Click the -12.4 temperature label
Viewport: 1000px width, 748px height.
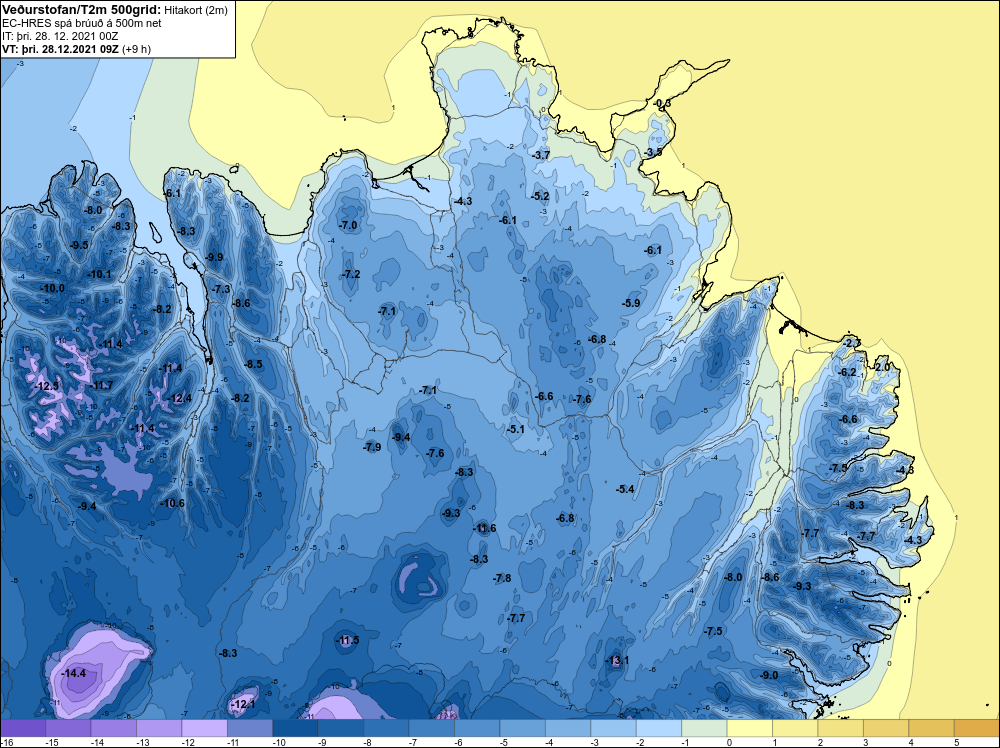(x=179, y=399)
